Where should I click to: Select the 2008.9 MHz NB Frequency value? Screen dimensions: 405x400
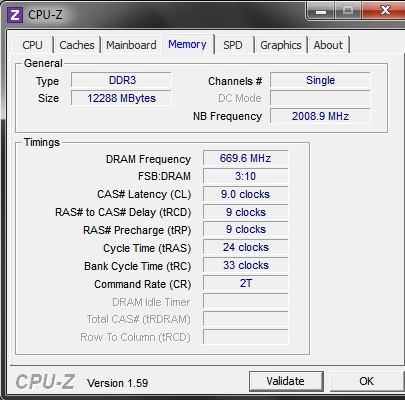pyautogui.click(x=320, y=116)
